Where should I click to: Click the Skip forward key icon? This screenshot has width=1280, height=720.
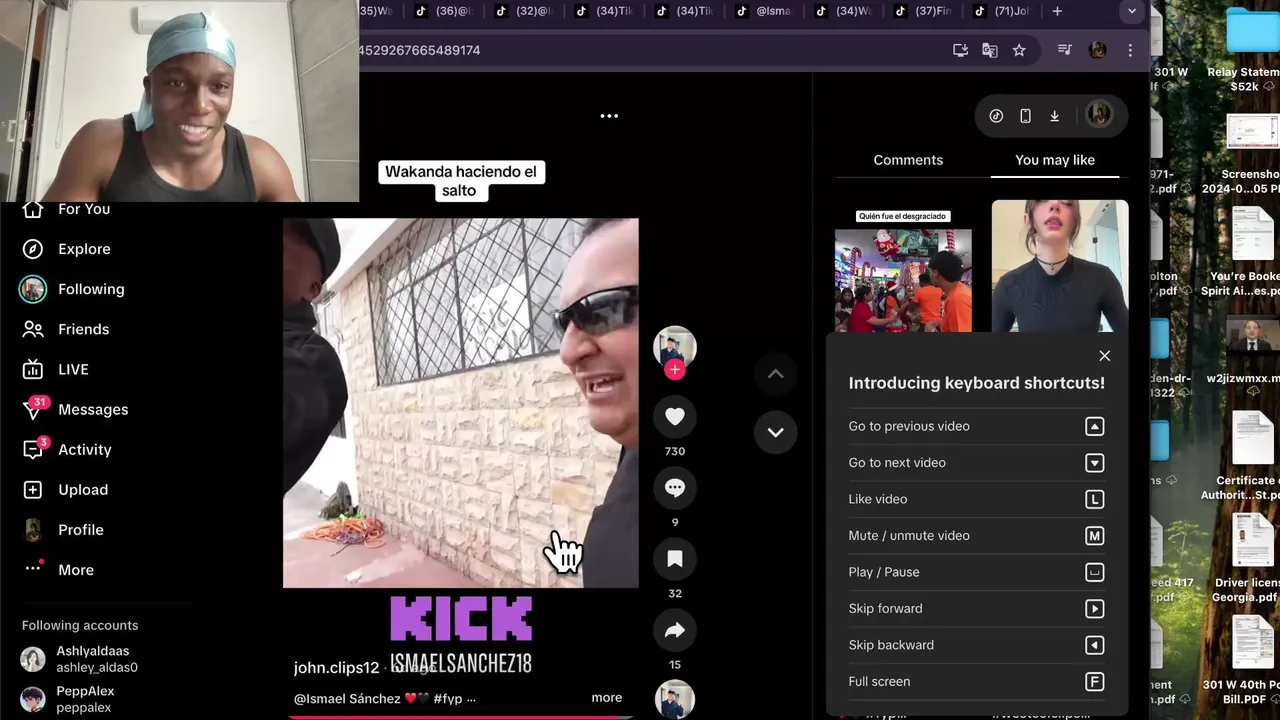1095,609
